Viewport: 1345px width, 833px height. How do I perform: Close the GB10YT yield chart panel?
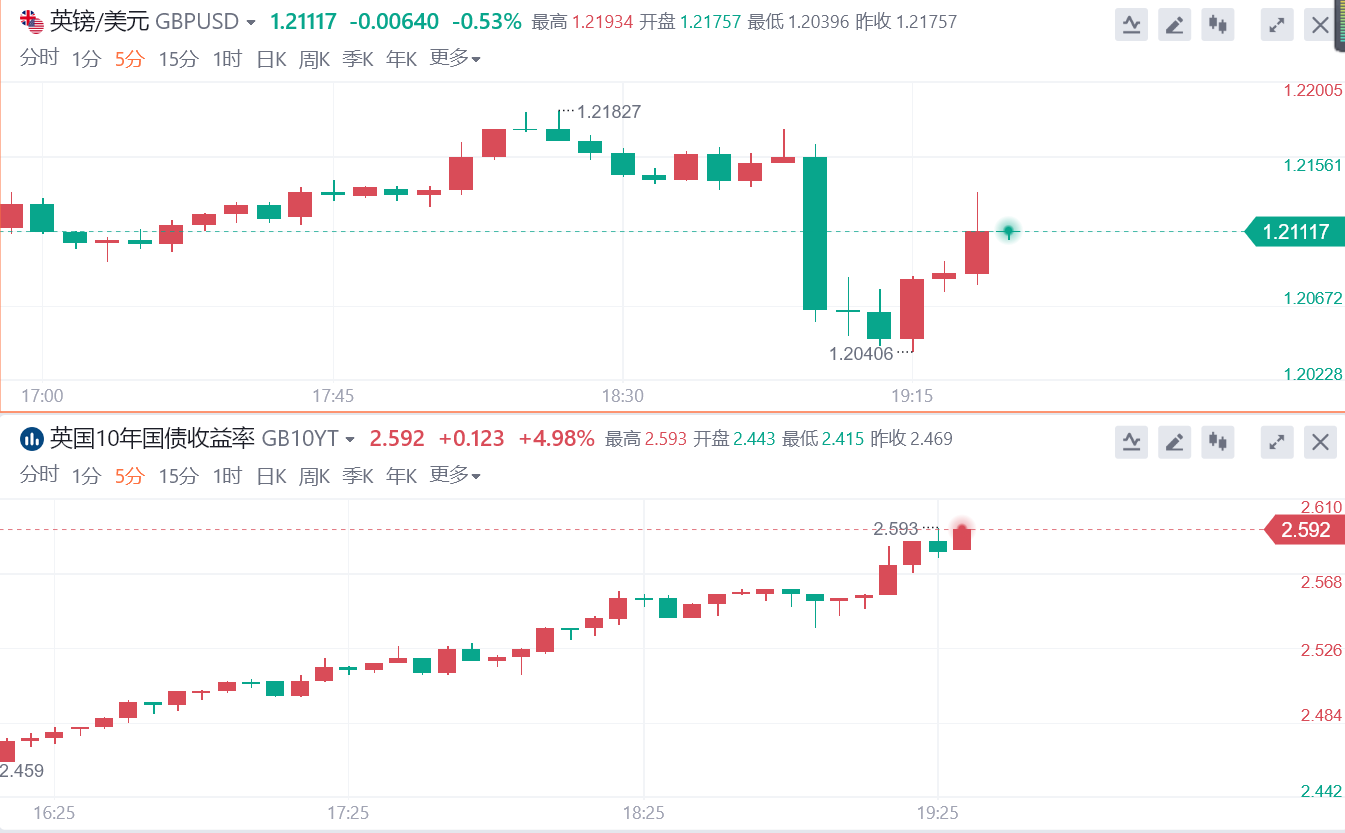pos(1320,441)
